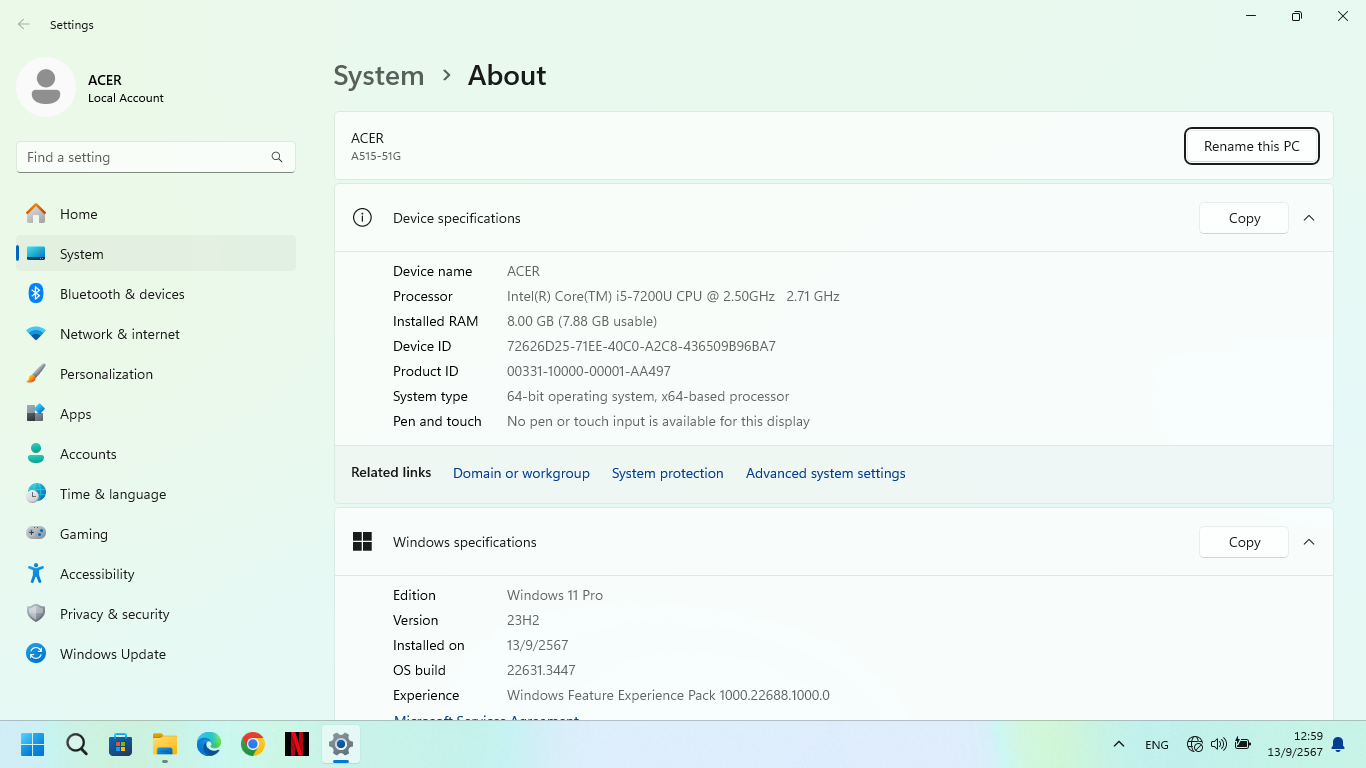1366x768 pixels.
Task: Click the search magnifier in Find a setting
Action: pyautogui.click(x=277, y=157)
